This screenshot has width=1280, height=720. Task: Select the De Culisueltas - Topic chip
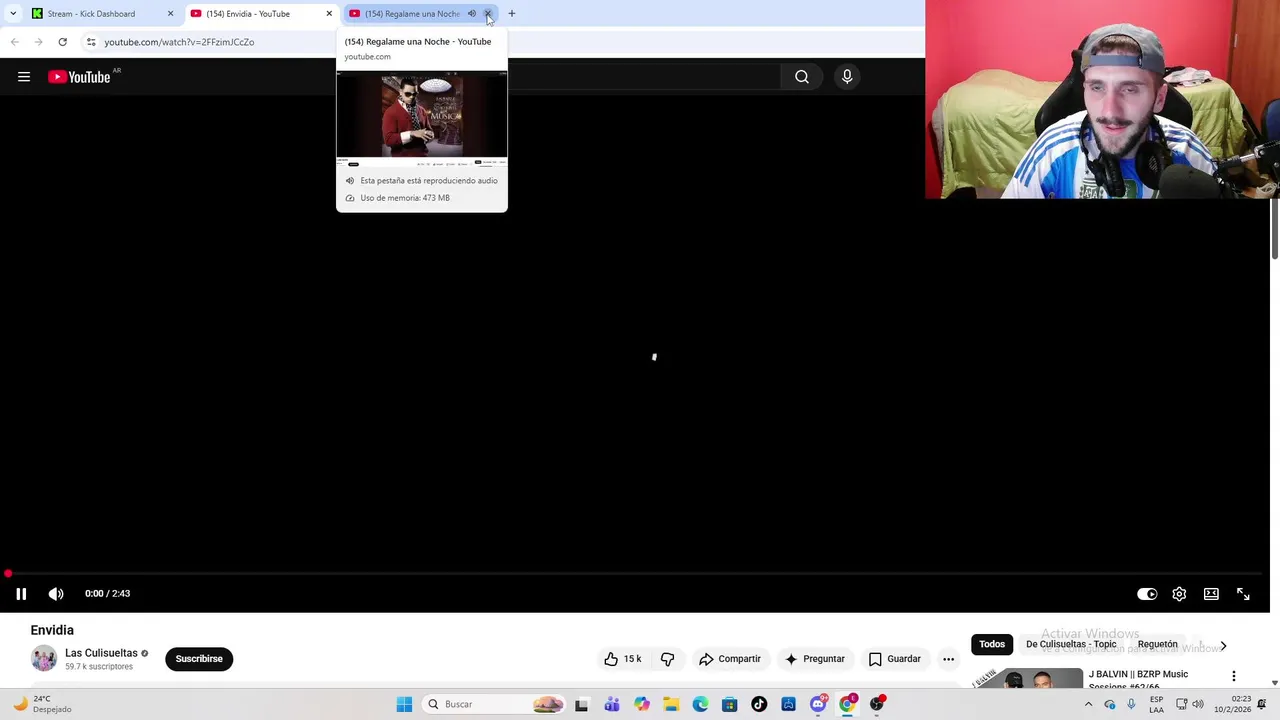click(x=1071, y=644)
